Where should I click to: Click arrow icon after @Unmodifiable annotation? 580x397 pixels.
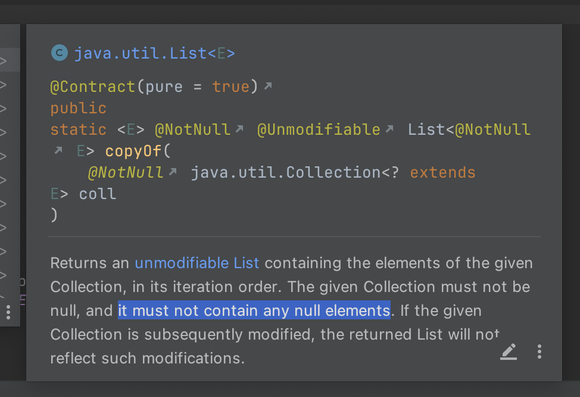[389, 128]
